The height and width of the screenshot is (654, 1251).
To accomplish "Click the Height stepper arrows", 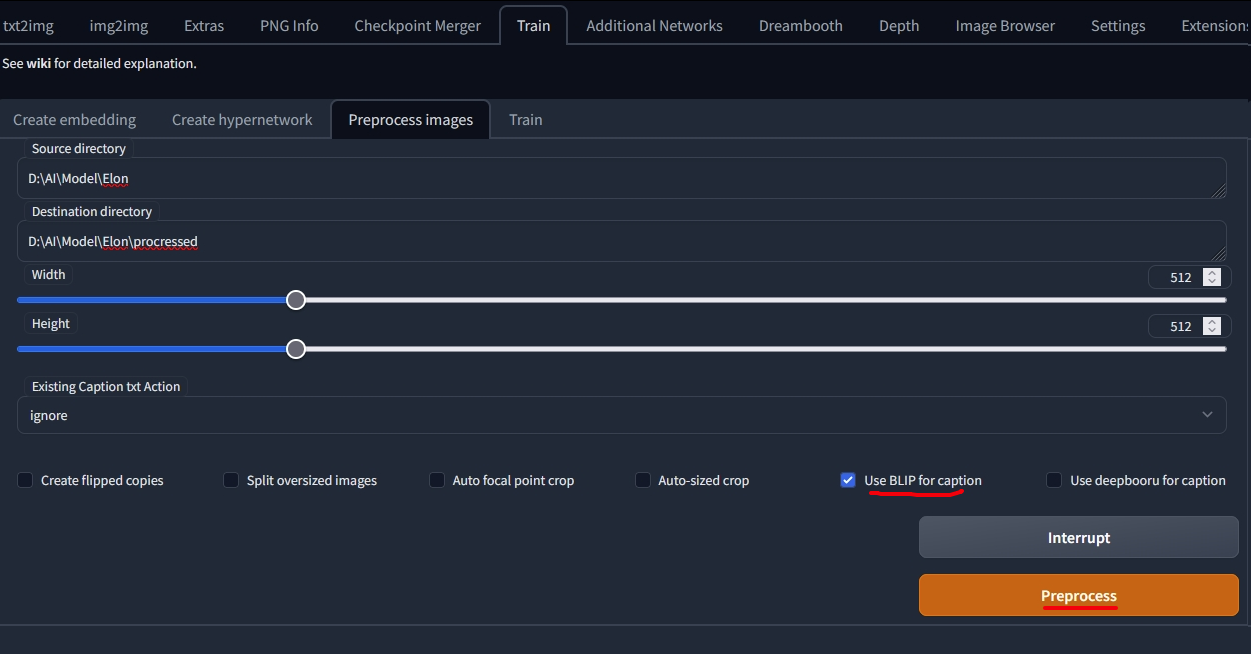I will [x=1212, y=326].
